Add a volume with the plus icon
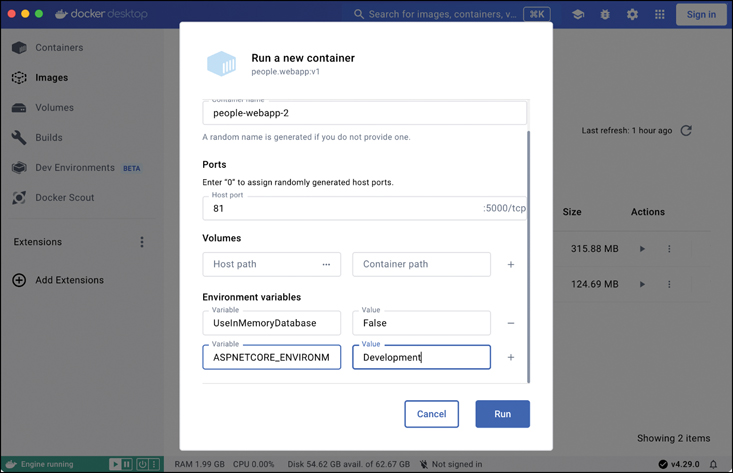The width and height of the screenshot is (733, 473). tap(511, 265)
